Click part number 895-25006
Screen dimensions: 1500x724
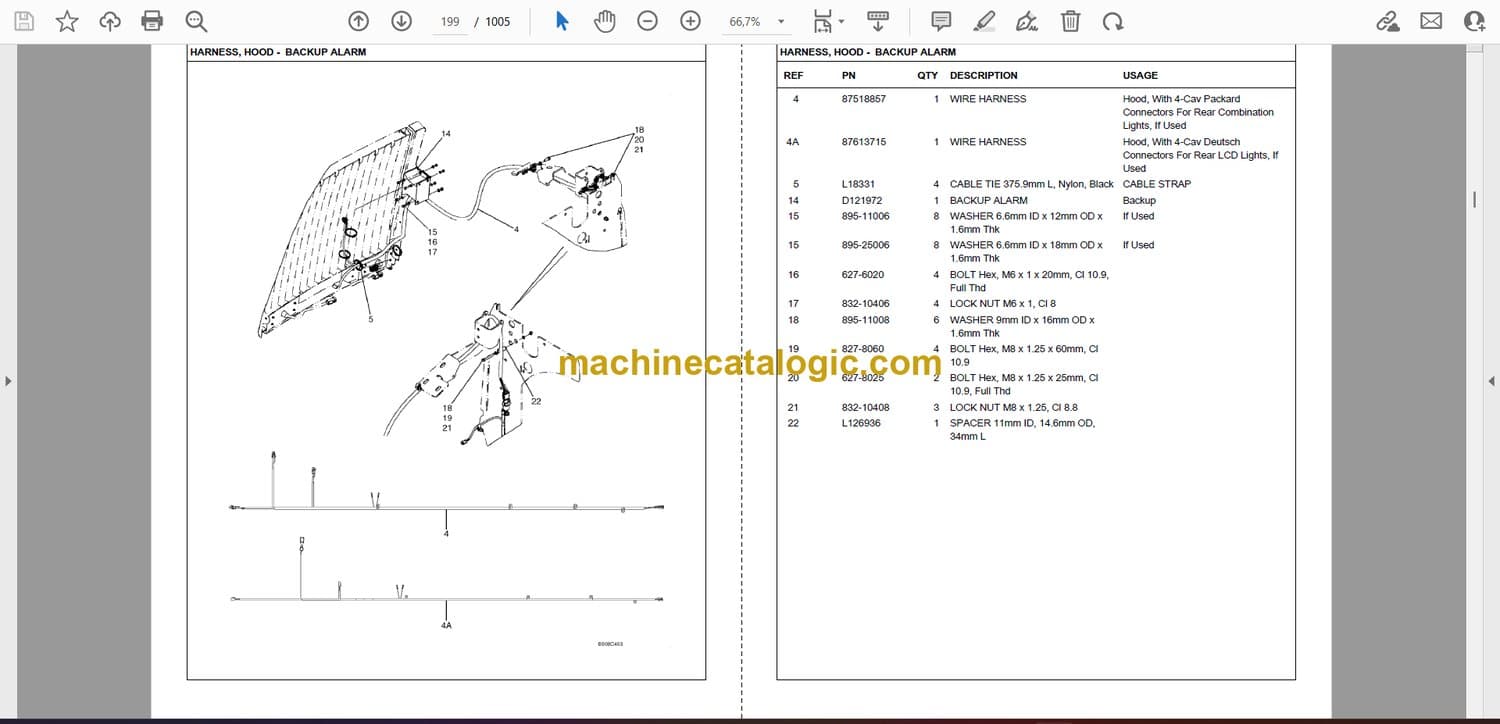coord(866,245)
